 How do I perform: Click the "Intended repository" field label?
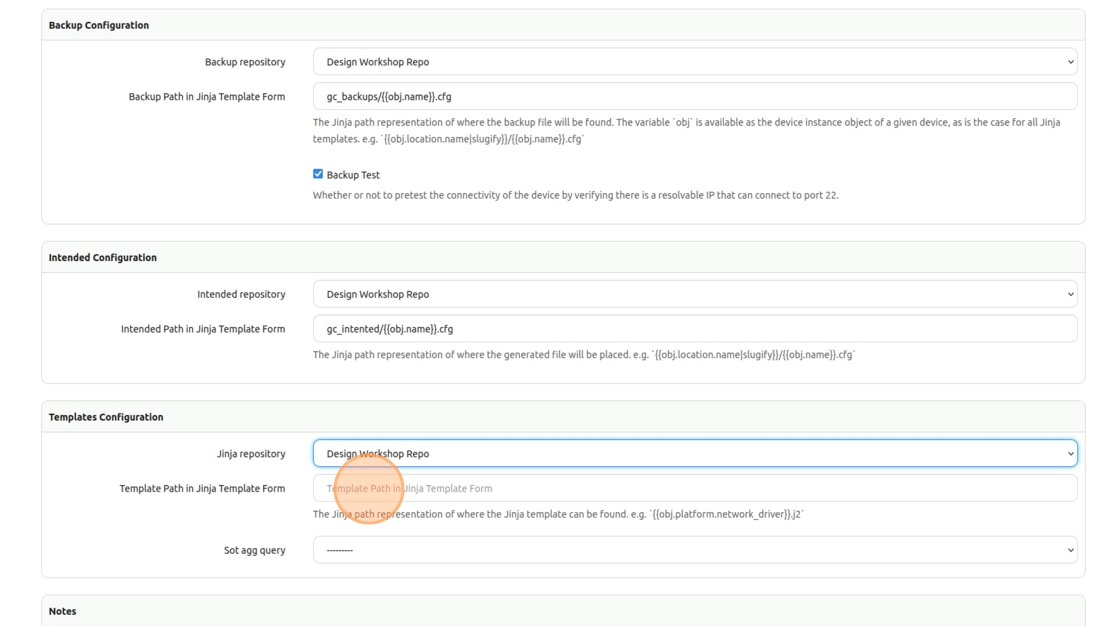(x=241, y=294)
